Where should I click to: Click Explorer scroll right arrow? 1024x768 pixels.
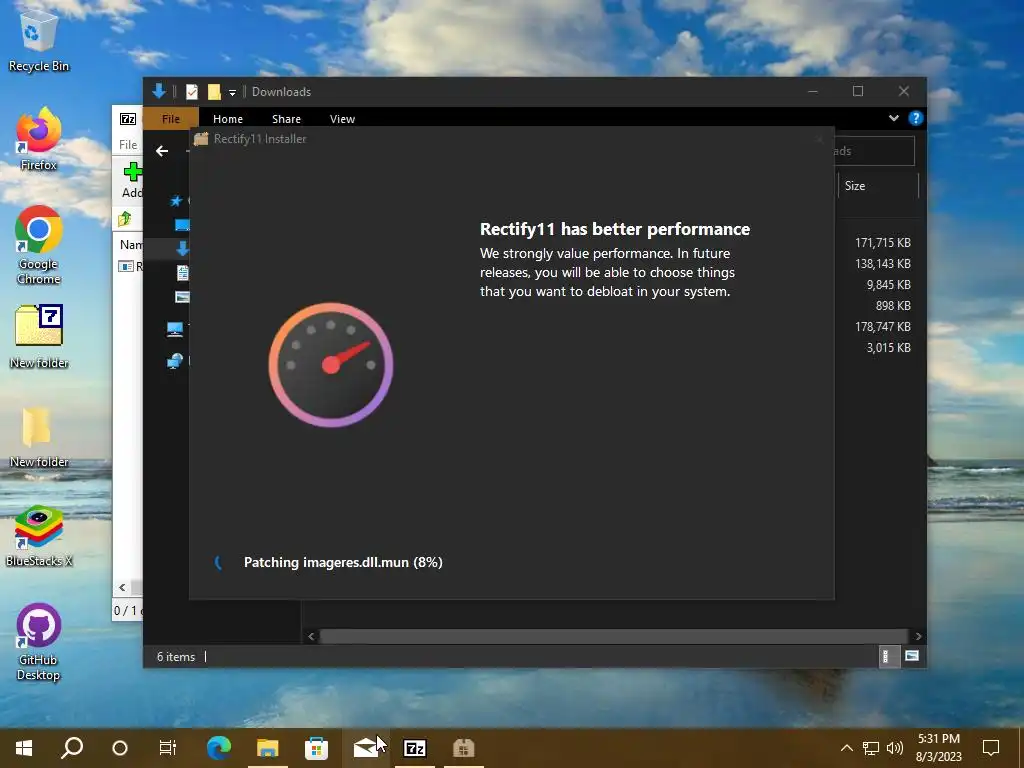(918, 636)
